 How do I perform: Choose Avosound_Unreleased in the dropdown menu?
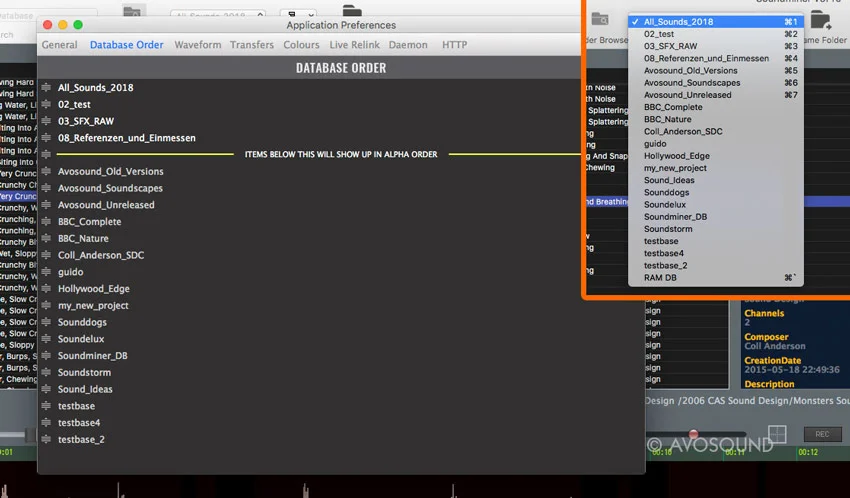[716, 95]
